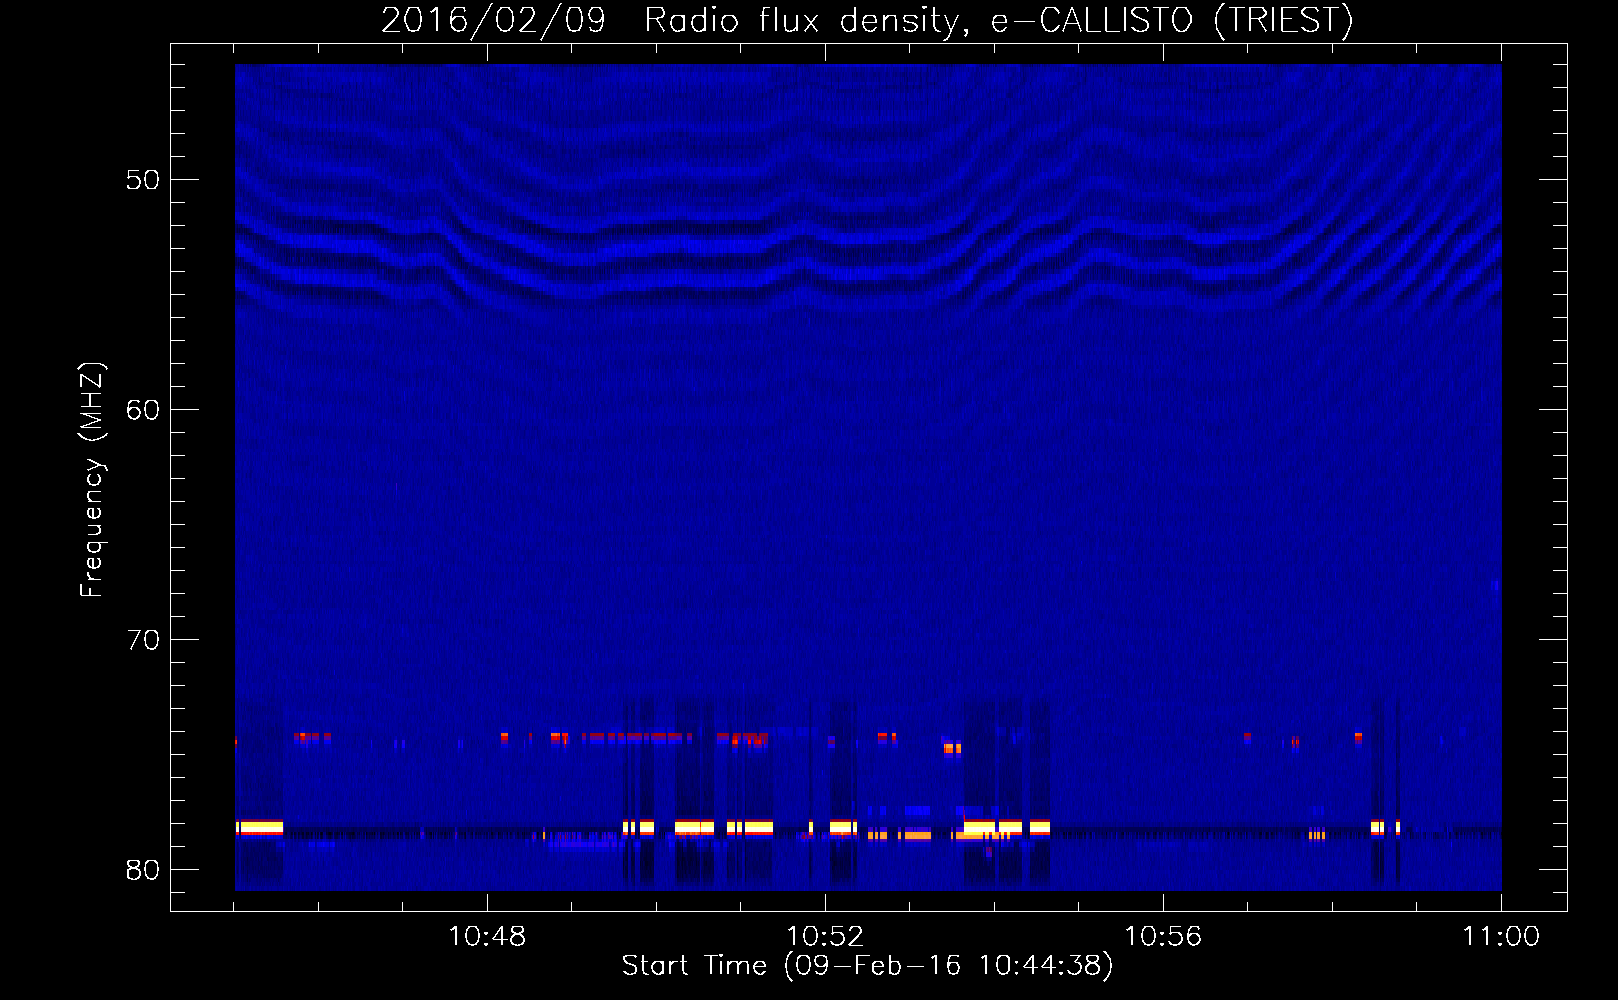The width and height of the screenshot is (1618, 1000).
Task: Click the plot title "2016/02/09 Radio flux density, e-CALLISTO (TRIEST)"
Action: [x=868, y=20]
